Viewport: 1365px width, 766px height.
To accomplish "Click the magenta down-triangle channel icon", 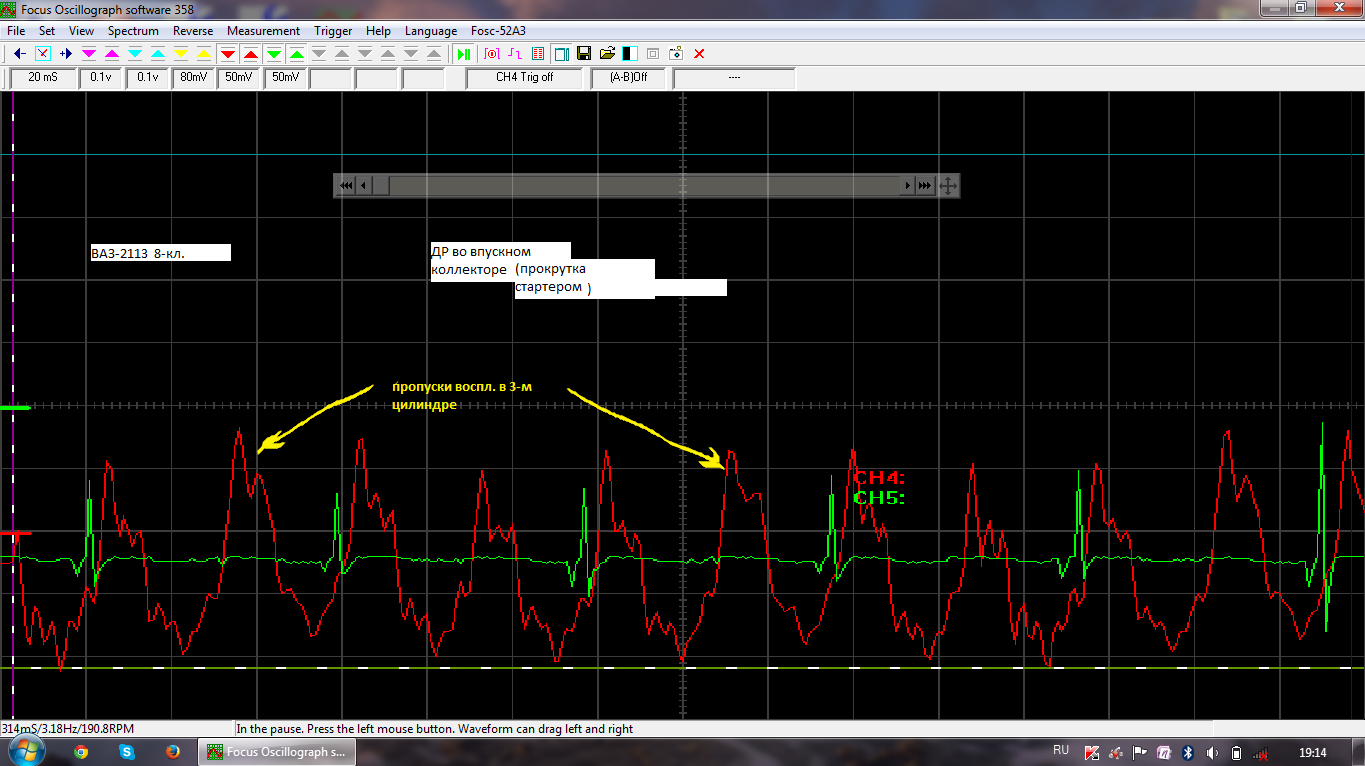I will [x=89, y=53].
